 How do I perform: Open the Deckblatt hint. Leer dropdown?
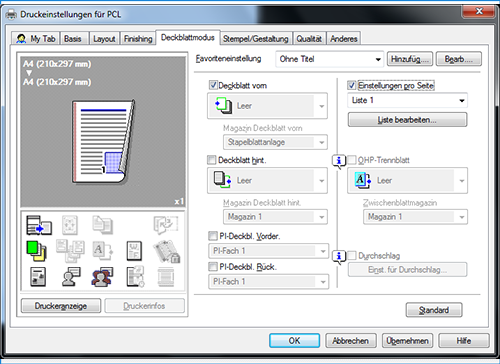(267, 181)
